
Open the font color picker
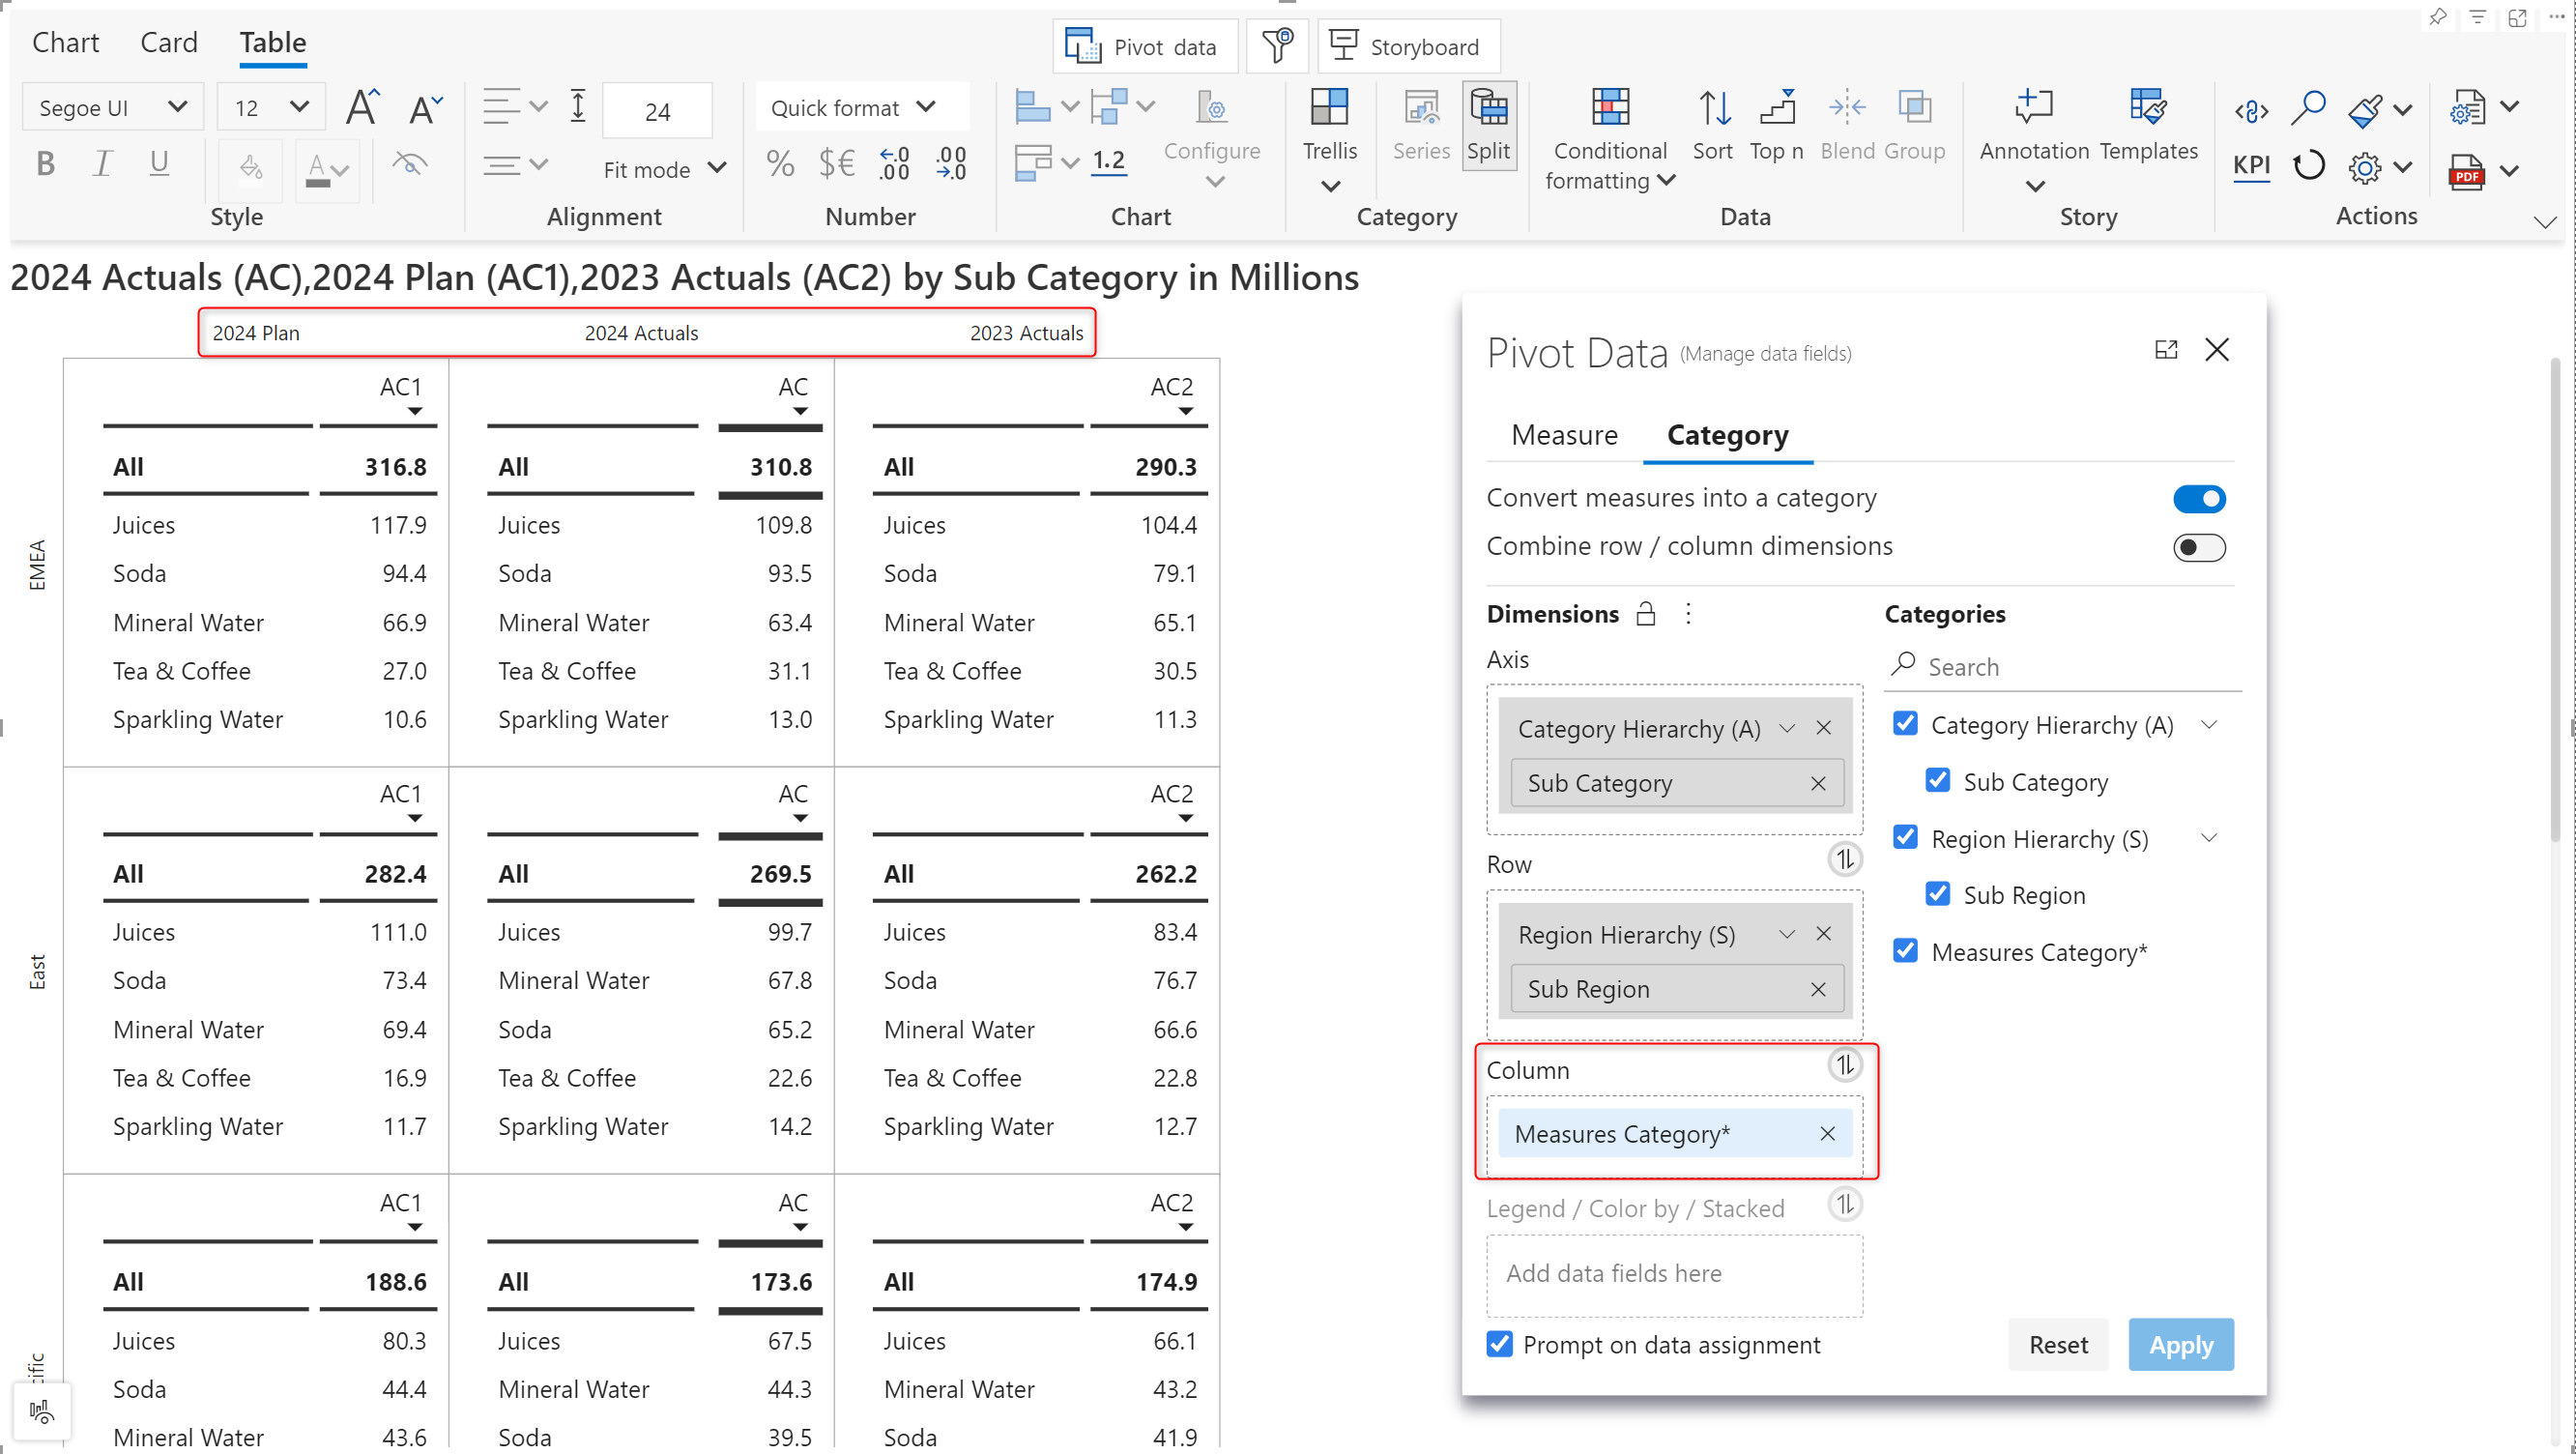pyautogui.click(x=326, y=168)
